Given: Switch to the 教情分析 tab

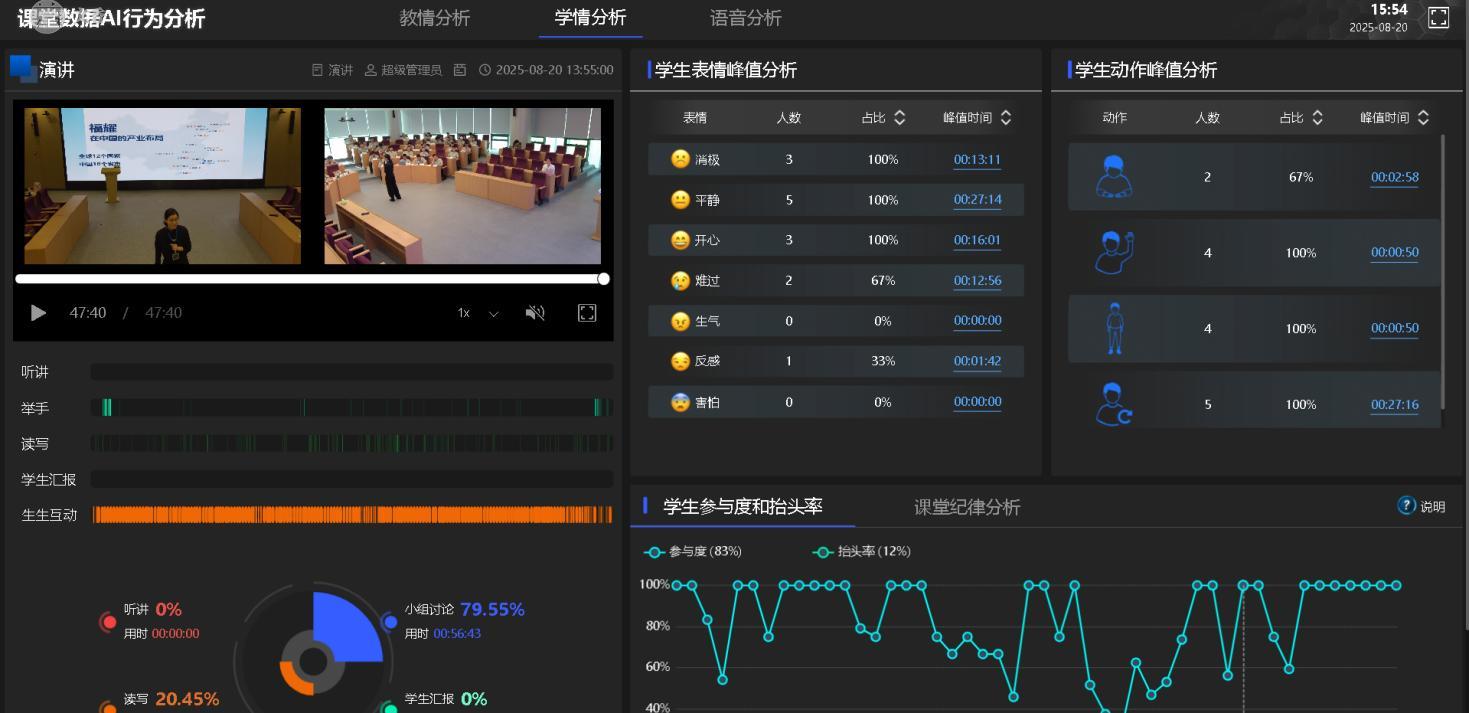Looking at the screenshot, I should 434,18.
